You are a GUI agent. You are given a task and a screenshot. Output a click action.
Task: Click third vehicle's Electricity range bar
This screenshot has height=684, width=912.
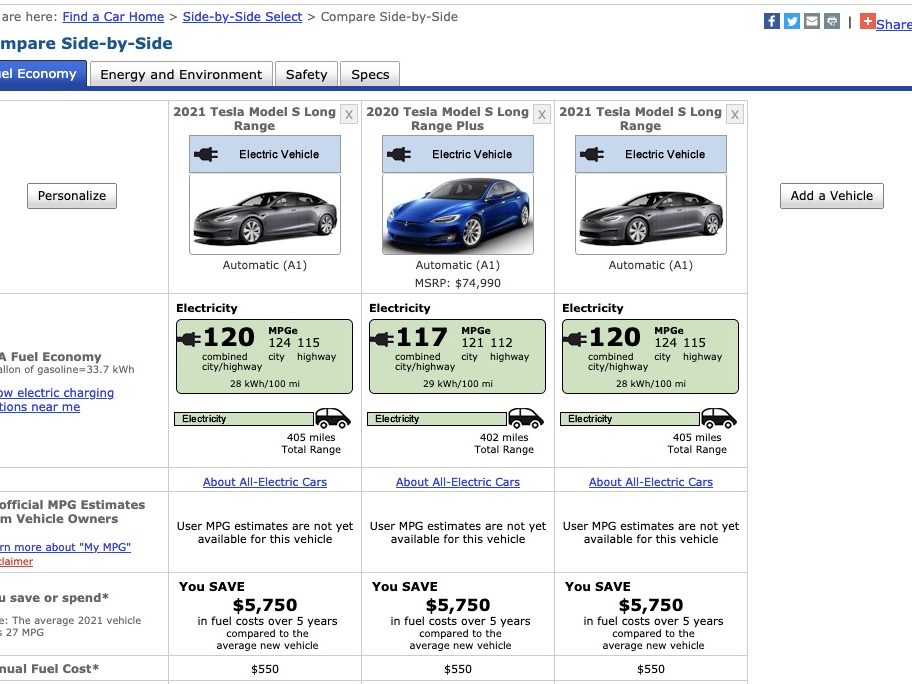[630, 419]
